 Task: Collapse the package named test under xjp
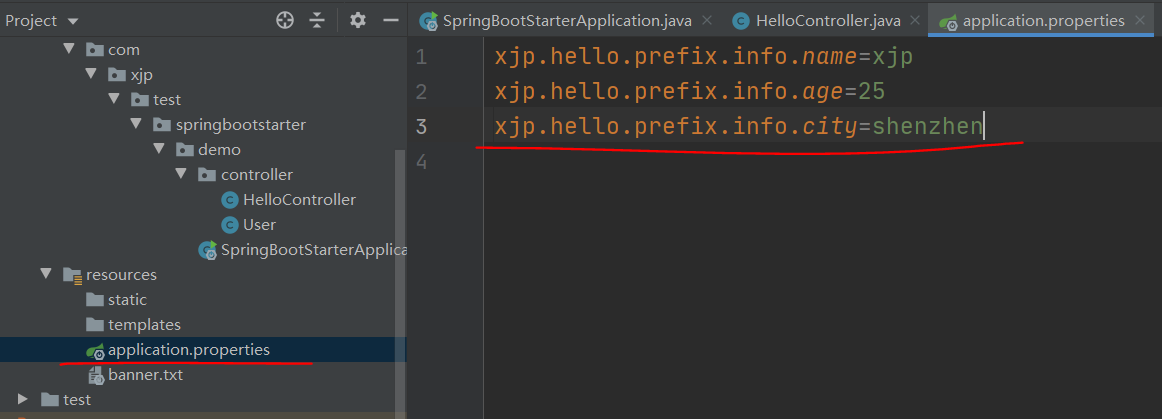coord(114,99)
